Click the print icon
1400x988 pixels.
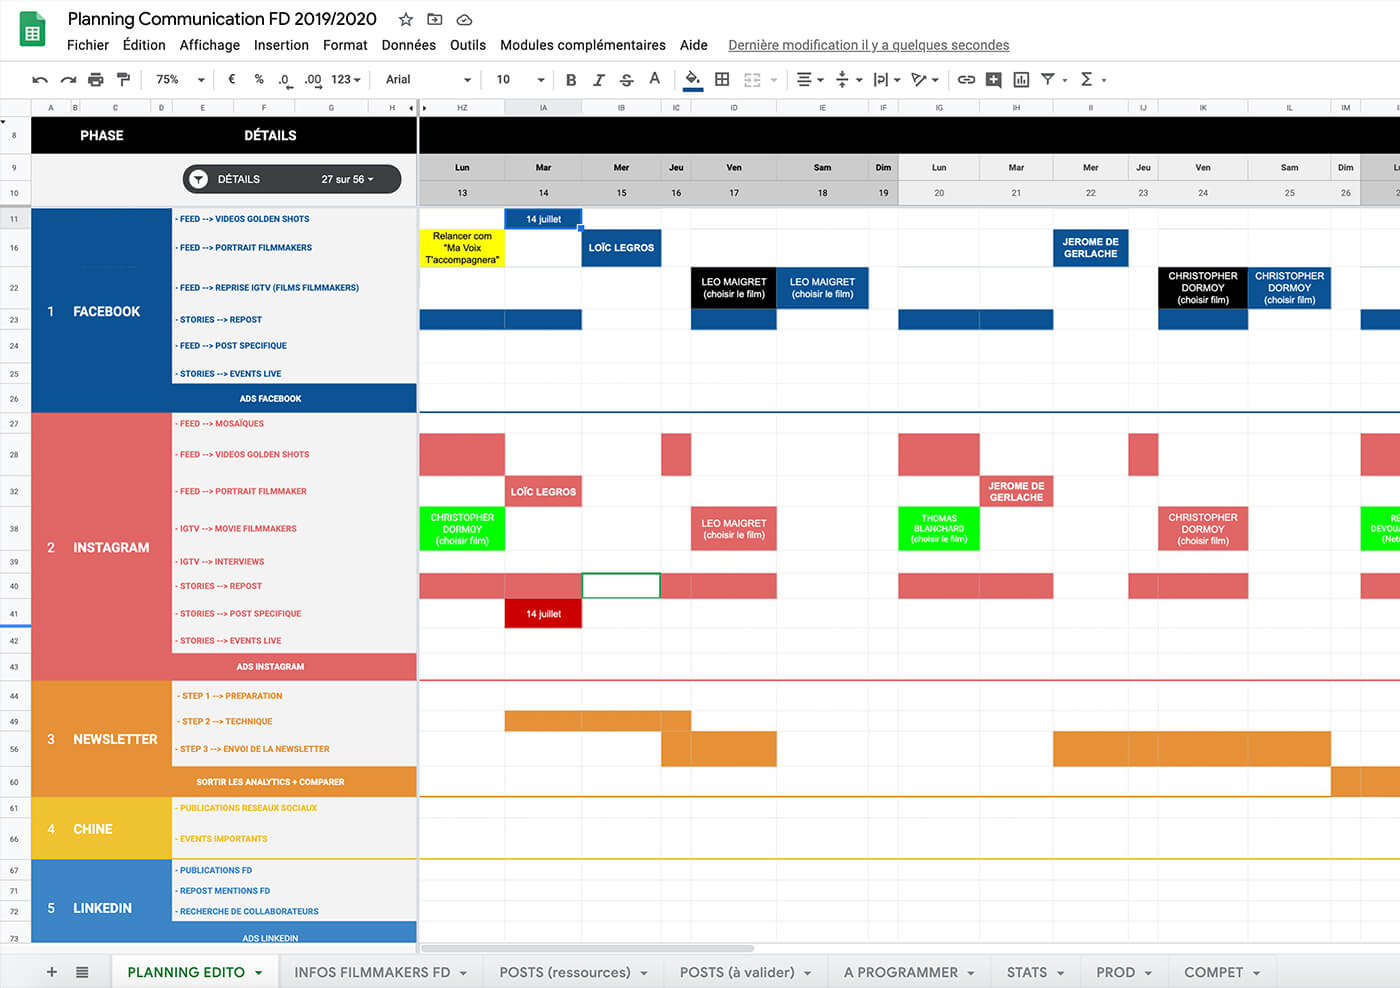pyautogui.click(x=96, y=80)
